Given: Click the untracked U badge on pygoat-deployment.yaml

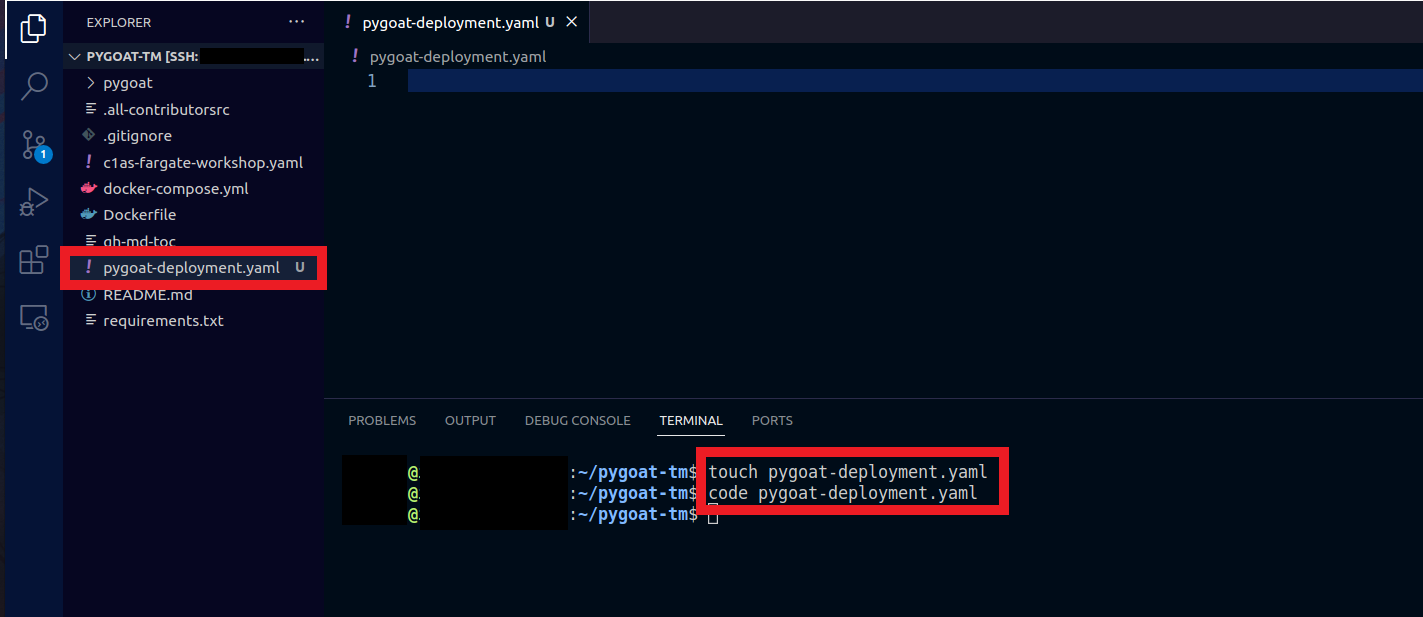Looking at the screenshot, I should tap(300, 267).
